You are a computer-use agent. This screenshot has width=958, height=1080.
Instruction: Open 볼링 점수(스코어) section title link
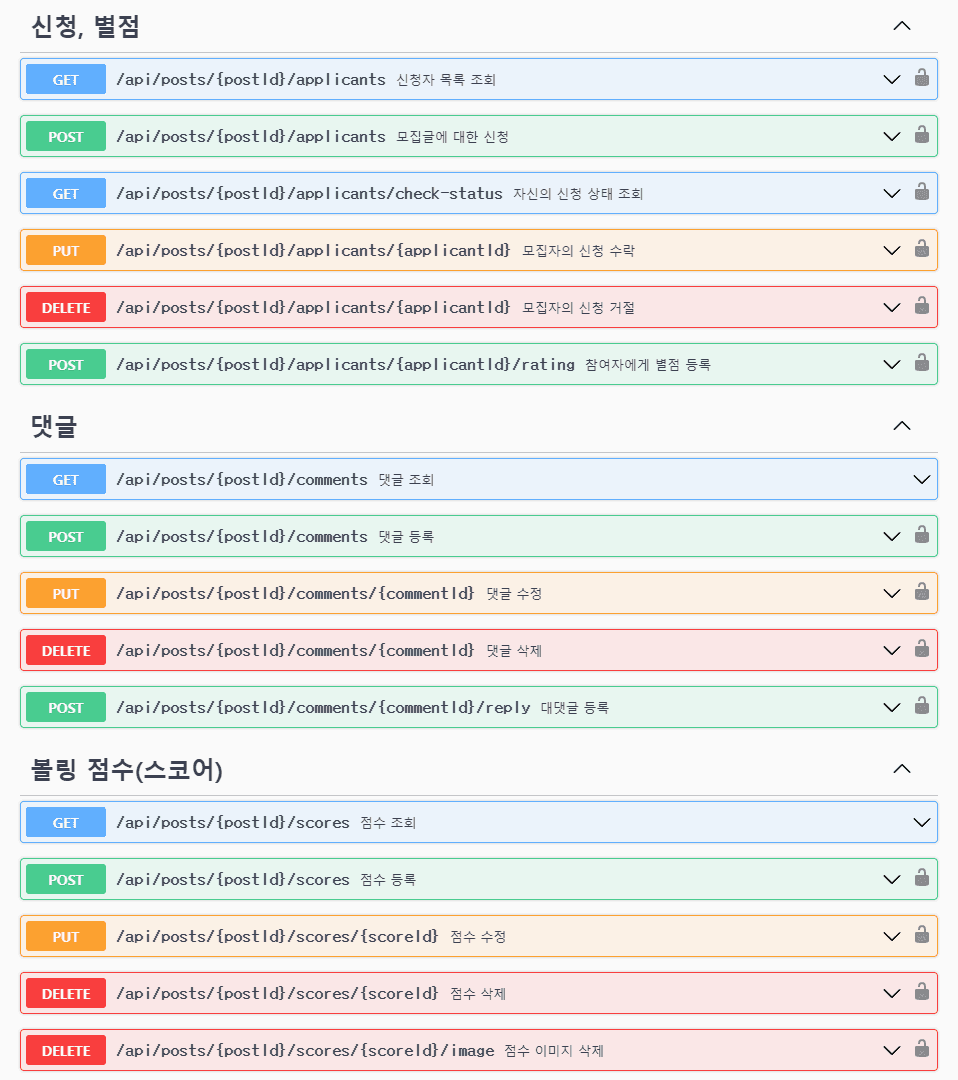(x=127, y=769)
